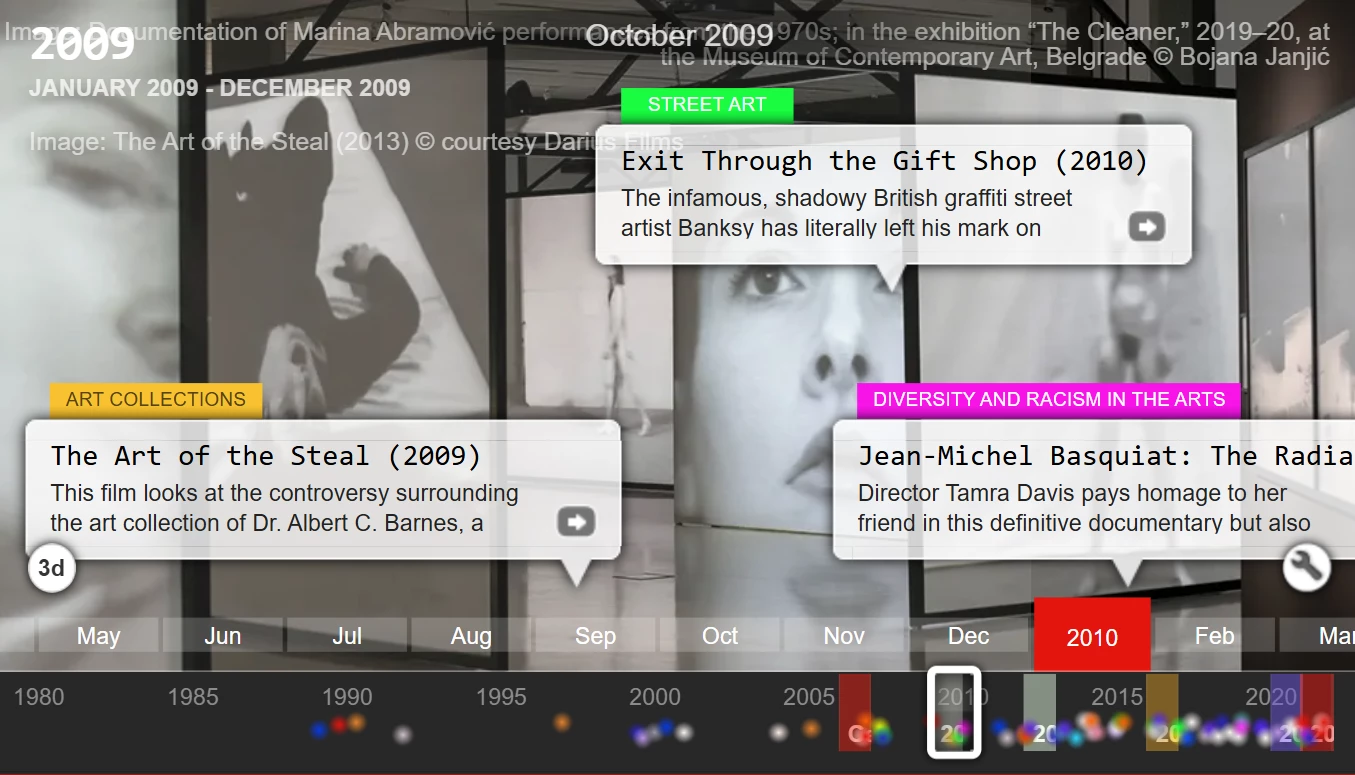Viewport: 1355px width, 775px height.
Task: Open arrow on Exit Through the Gift Shop card
Action: pyautogui.click(x=1147, y=227)
